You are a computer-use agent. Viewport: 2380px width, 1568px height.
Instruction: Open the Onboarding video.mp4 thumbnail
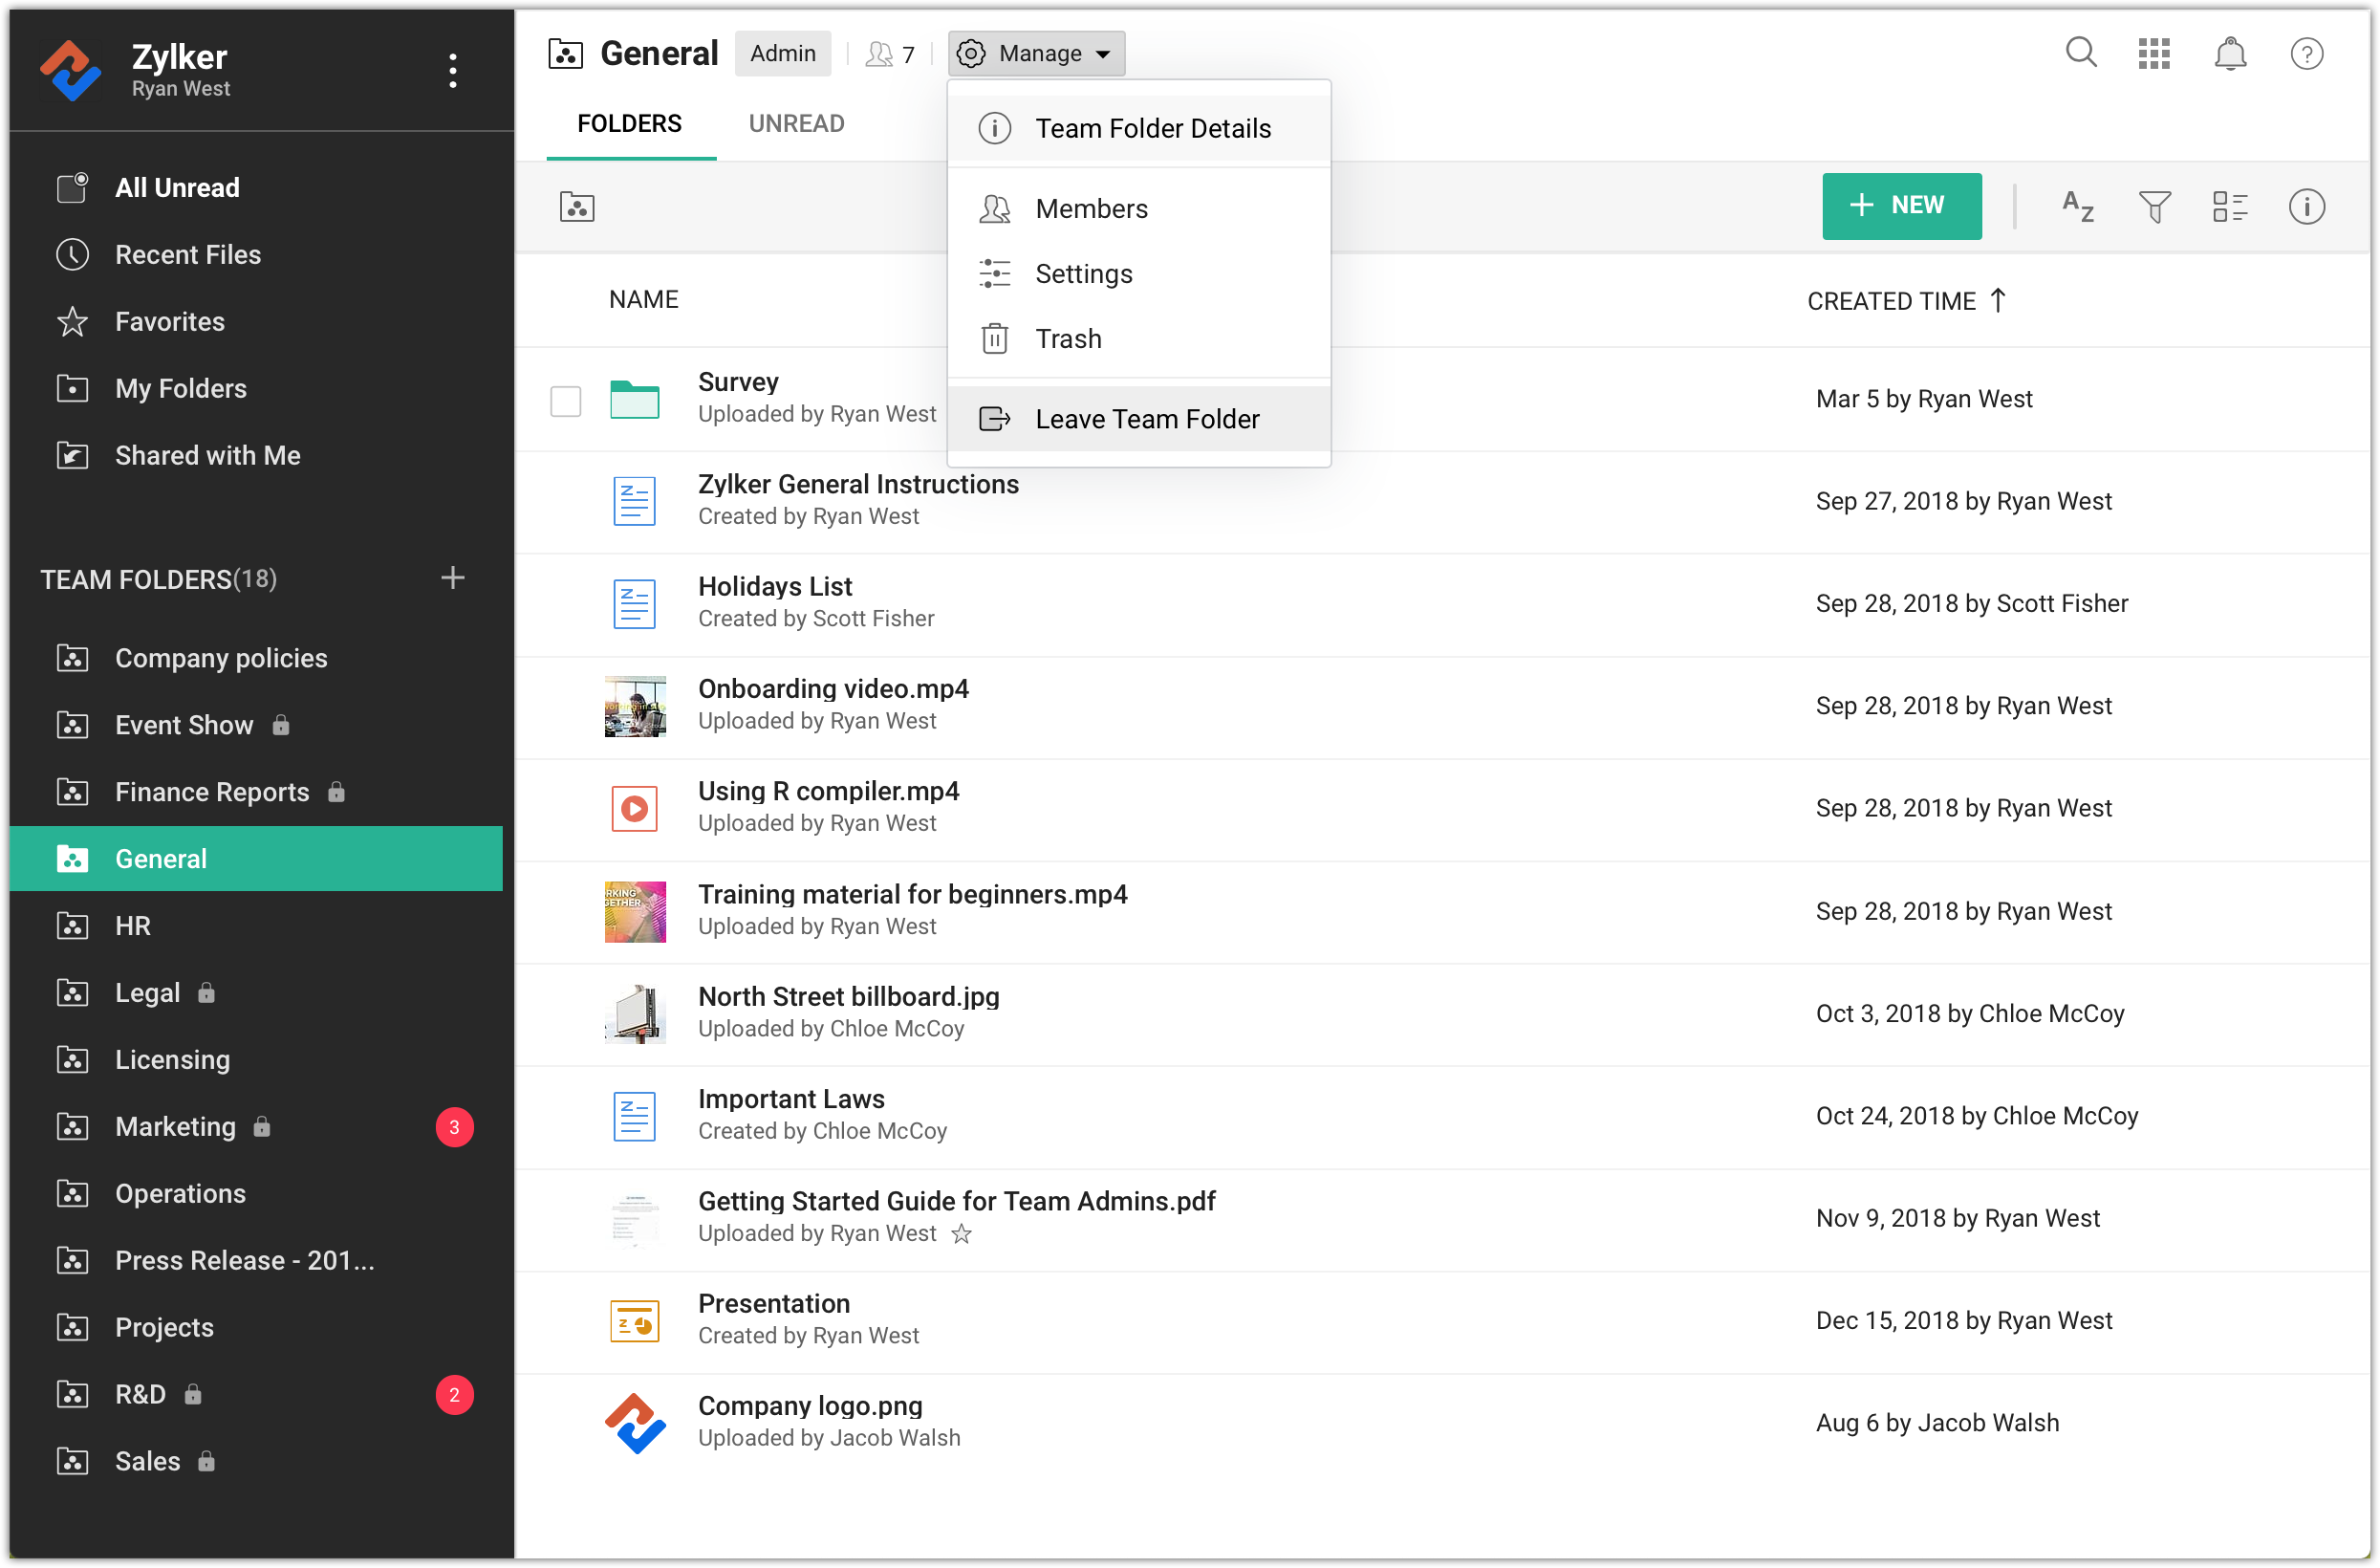tap(635, 706)
